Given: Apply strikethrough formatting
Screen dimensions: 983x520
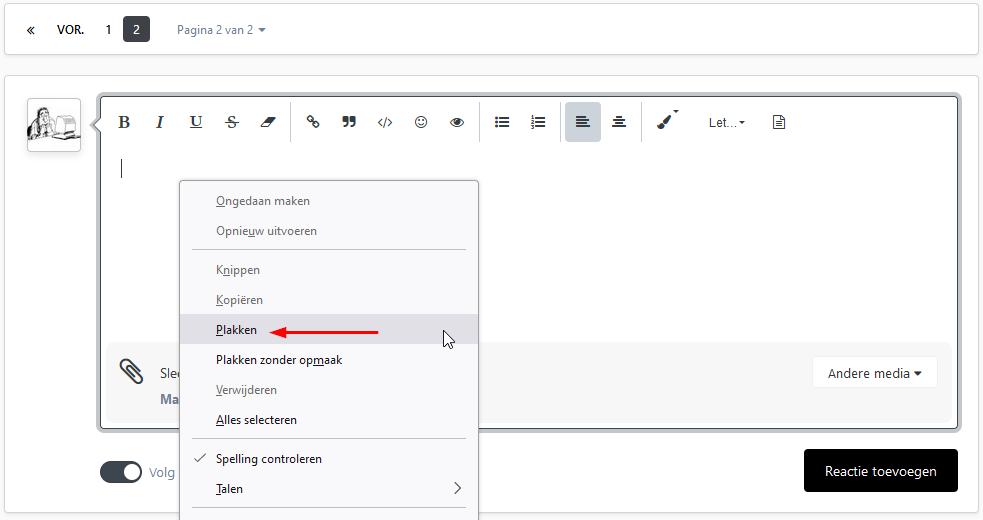Looking at the screenshot, I should click(x=232, y=122).
